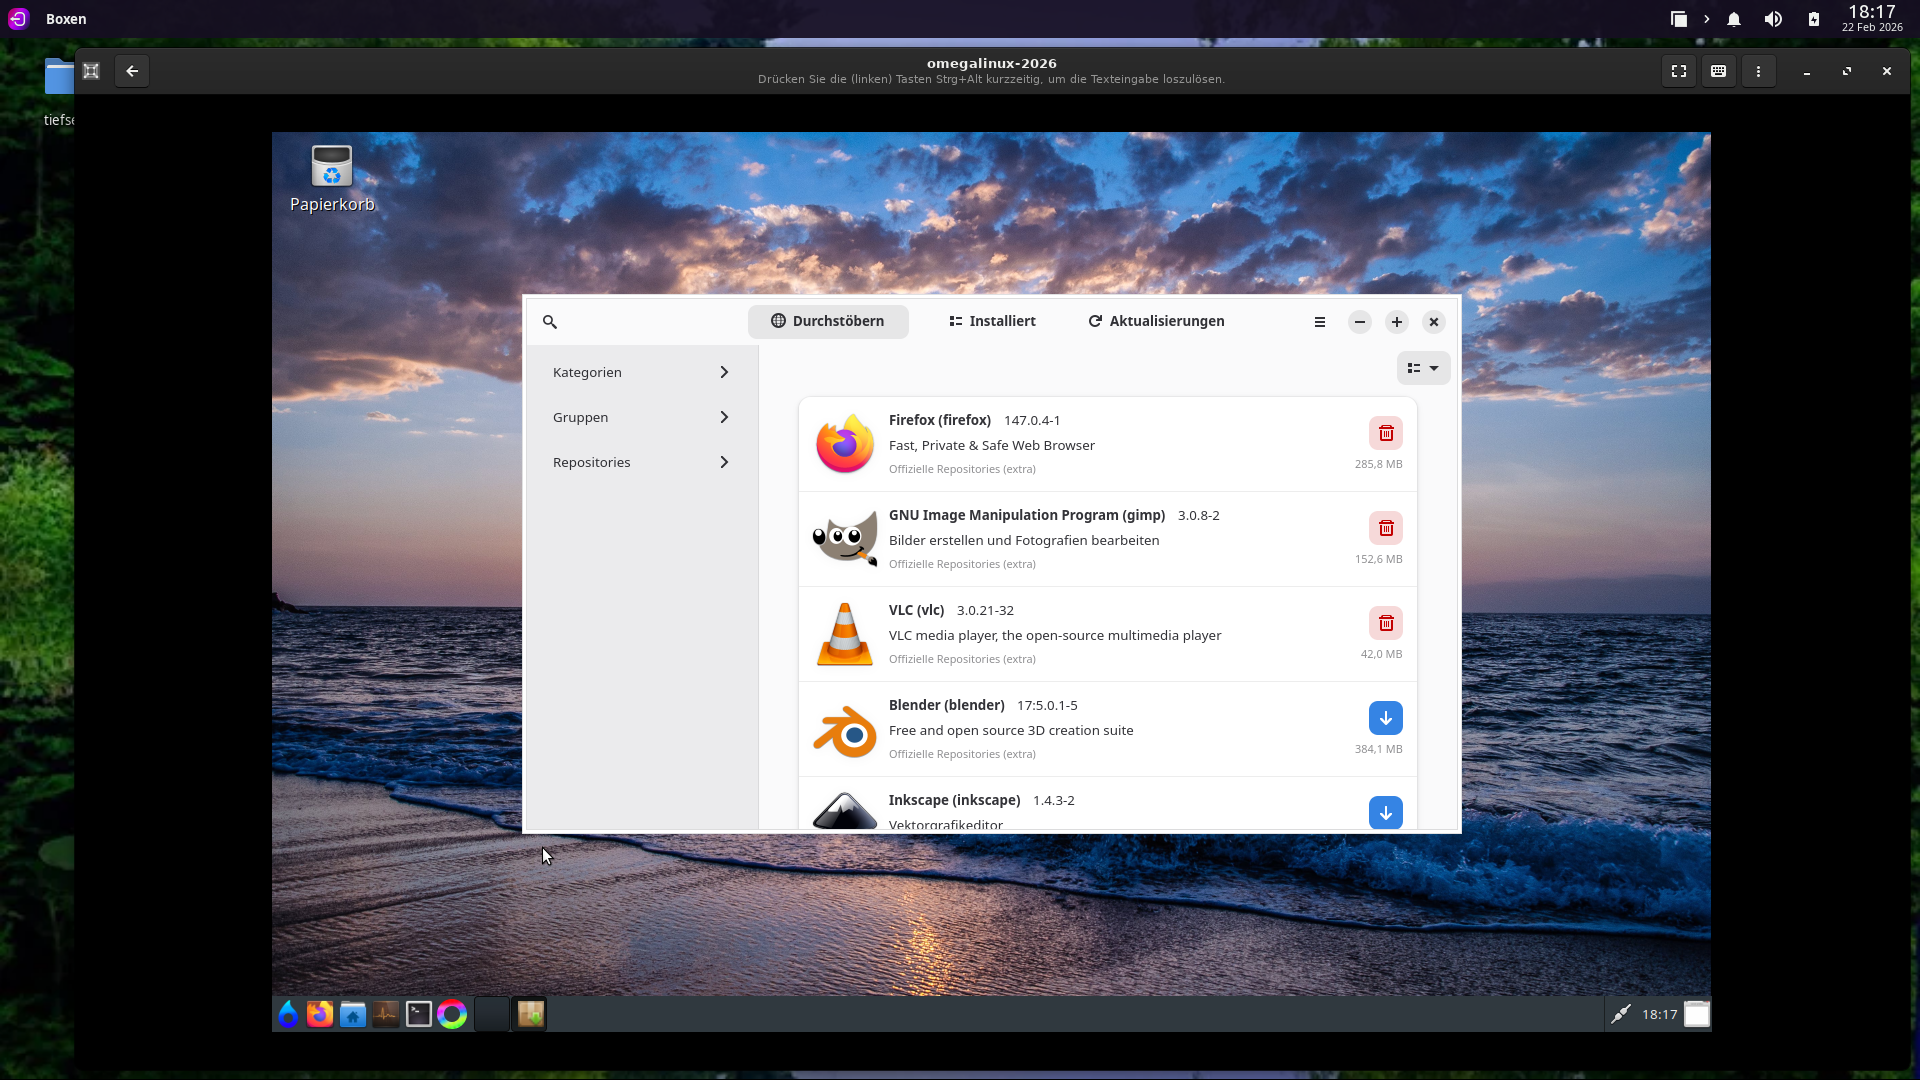The width and height of the screenshot is (1920, 1080).
Task: Open the Boxes virtual keyboard shortcuts icon
Action: [1718, 71]
